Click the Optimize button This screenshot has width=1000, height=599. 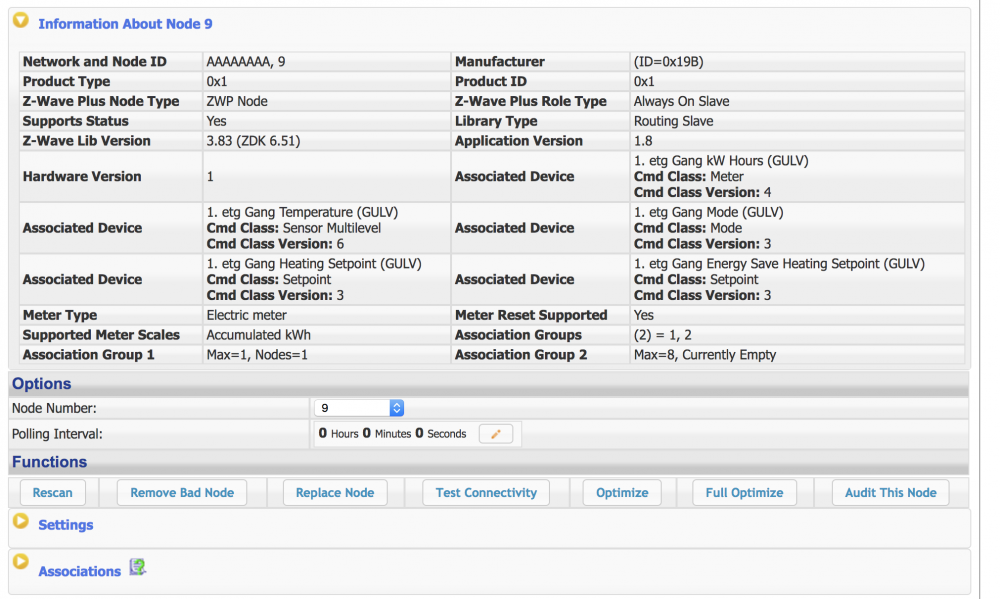[622, 492]
